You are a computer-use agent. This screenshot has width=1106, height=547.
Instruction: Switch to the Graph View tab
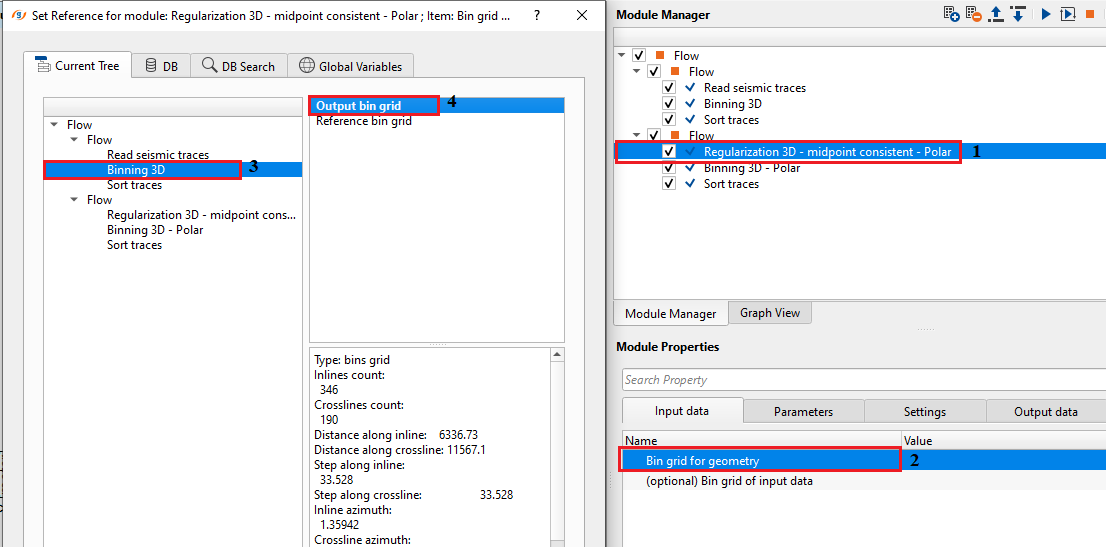(x=770, y=313)
